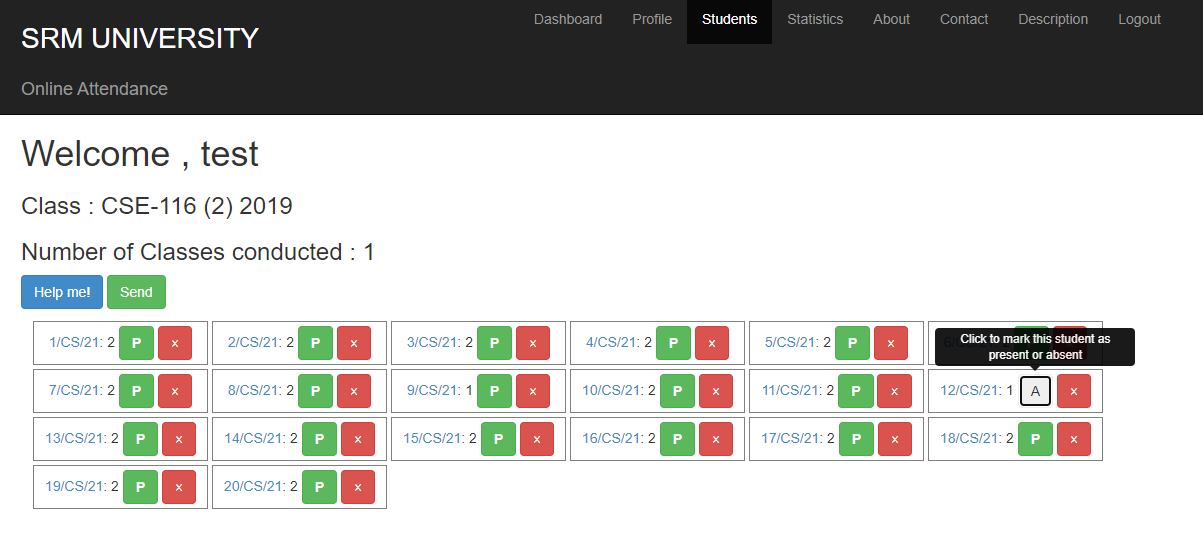Click red x icon for student 2/CS/21
This screenshot has height=557, width=1203.
point(354,343)
